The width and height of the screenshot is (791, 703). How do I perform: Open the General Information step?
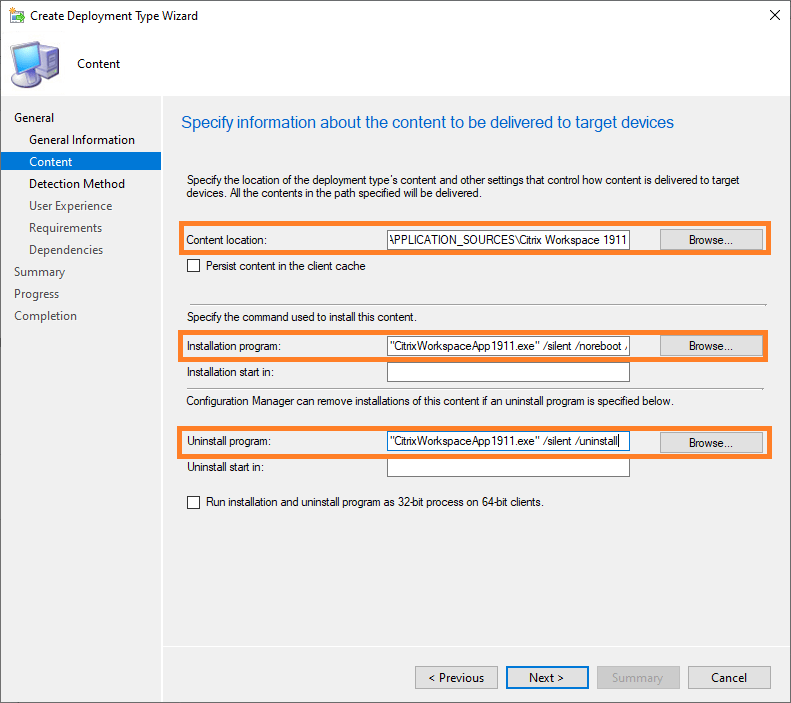pos(82,140)
